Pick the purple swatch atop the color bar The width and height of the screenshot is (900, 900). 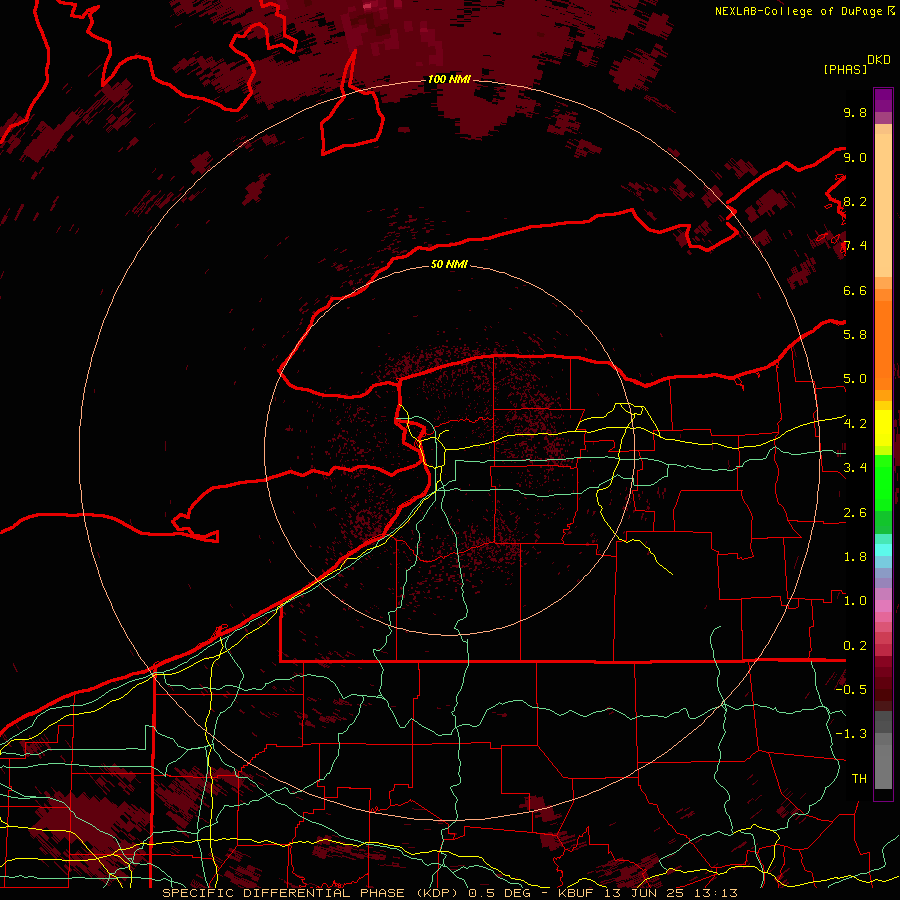coord(883,100)
